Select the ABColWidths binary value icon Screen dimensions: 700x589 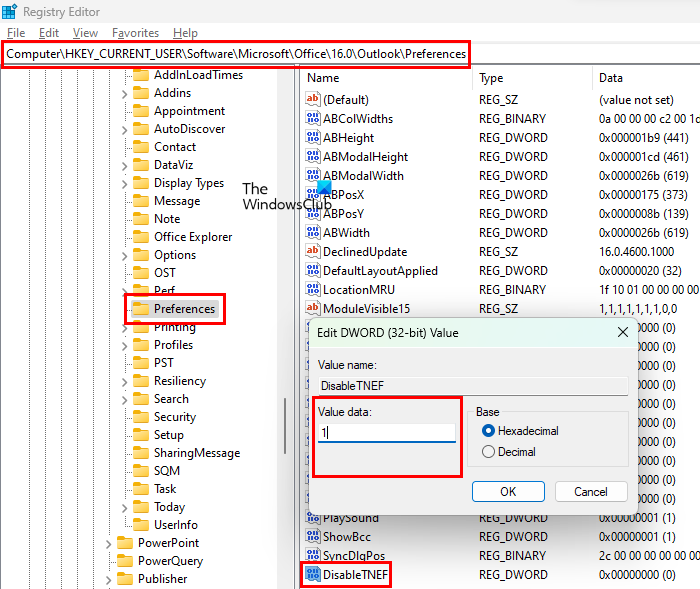[312, 118]
